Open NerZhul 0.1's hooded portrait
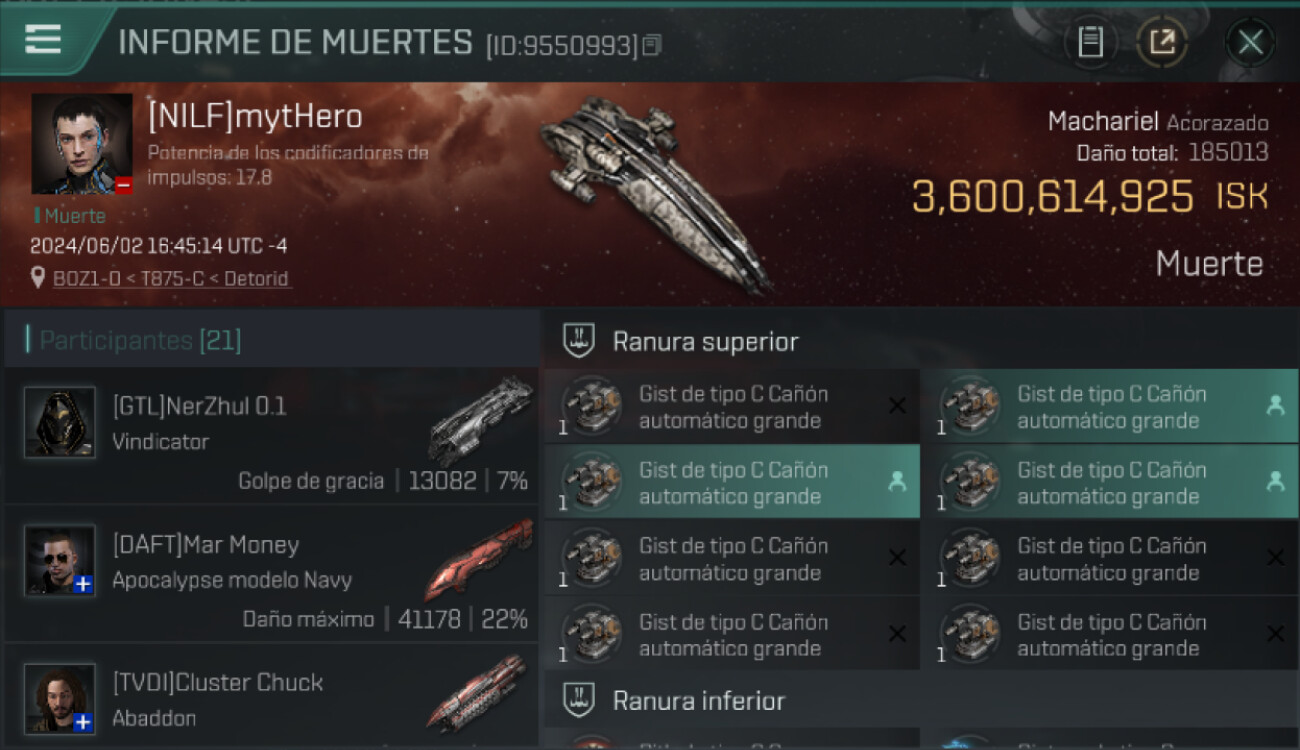The width and height of the screenshot is (1300, 750). click(60, 422)
